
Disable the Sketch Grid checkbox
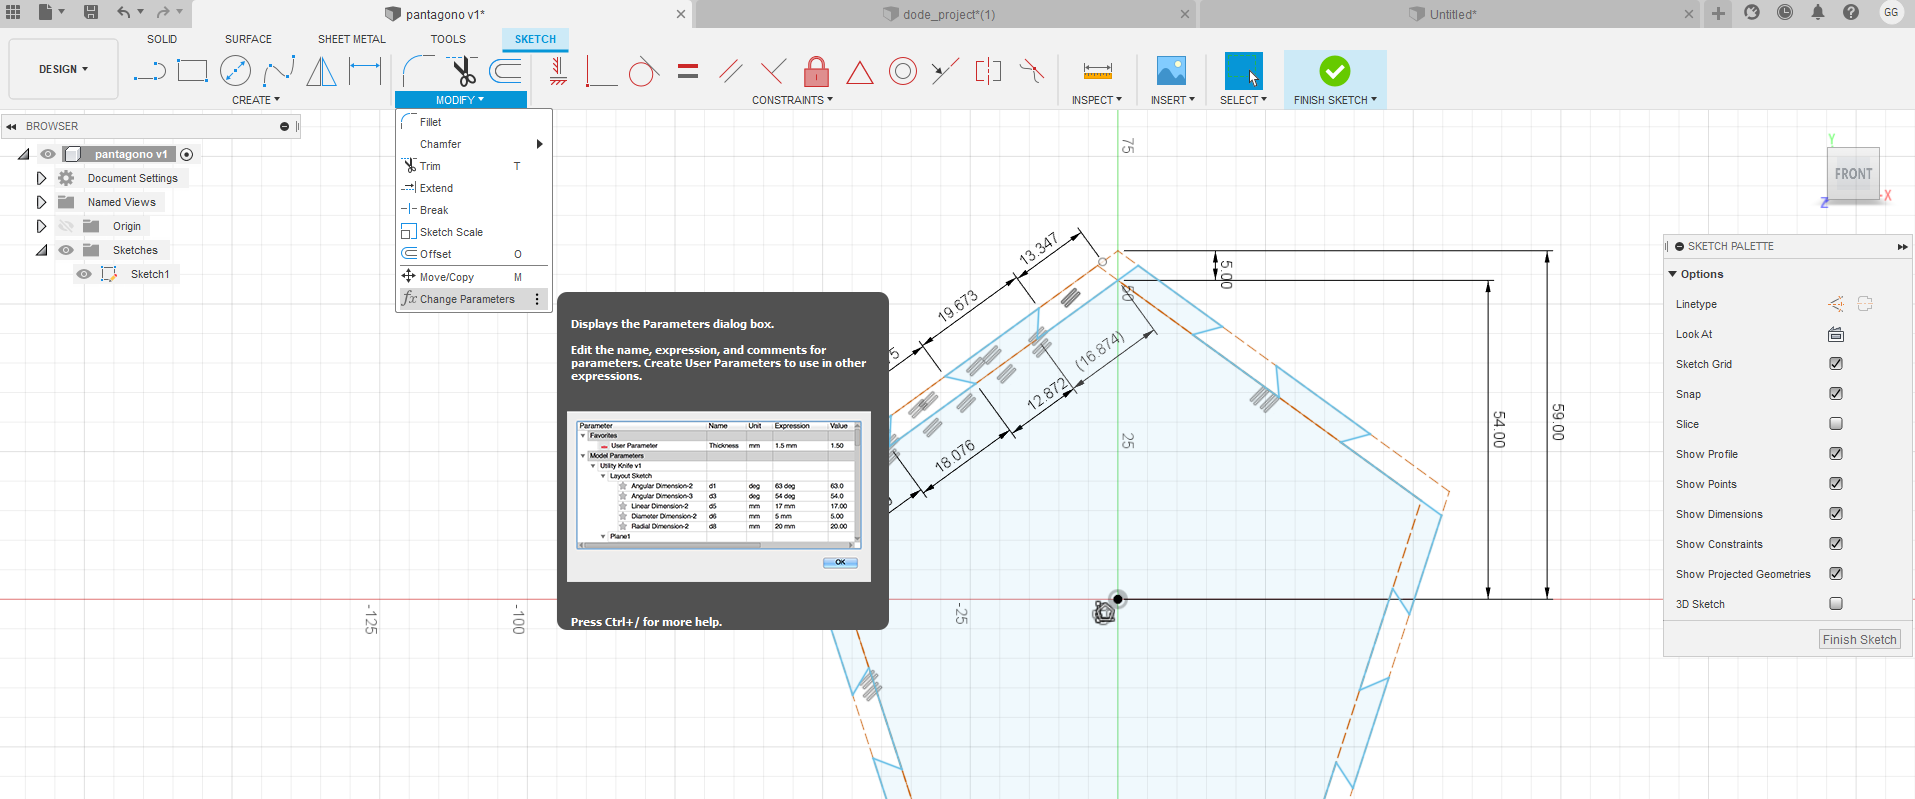tap(1836, 364)
